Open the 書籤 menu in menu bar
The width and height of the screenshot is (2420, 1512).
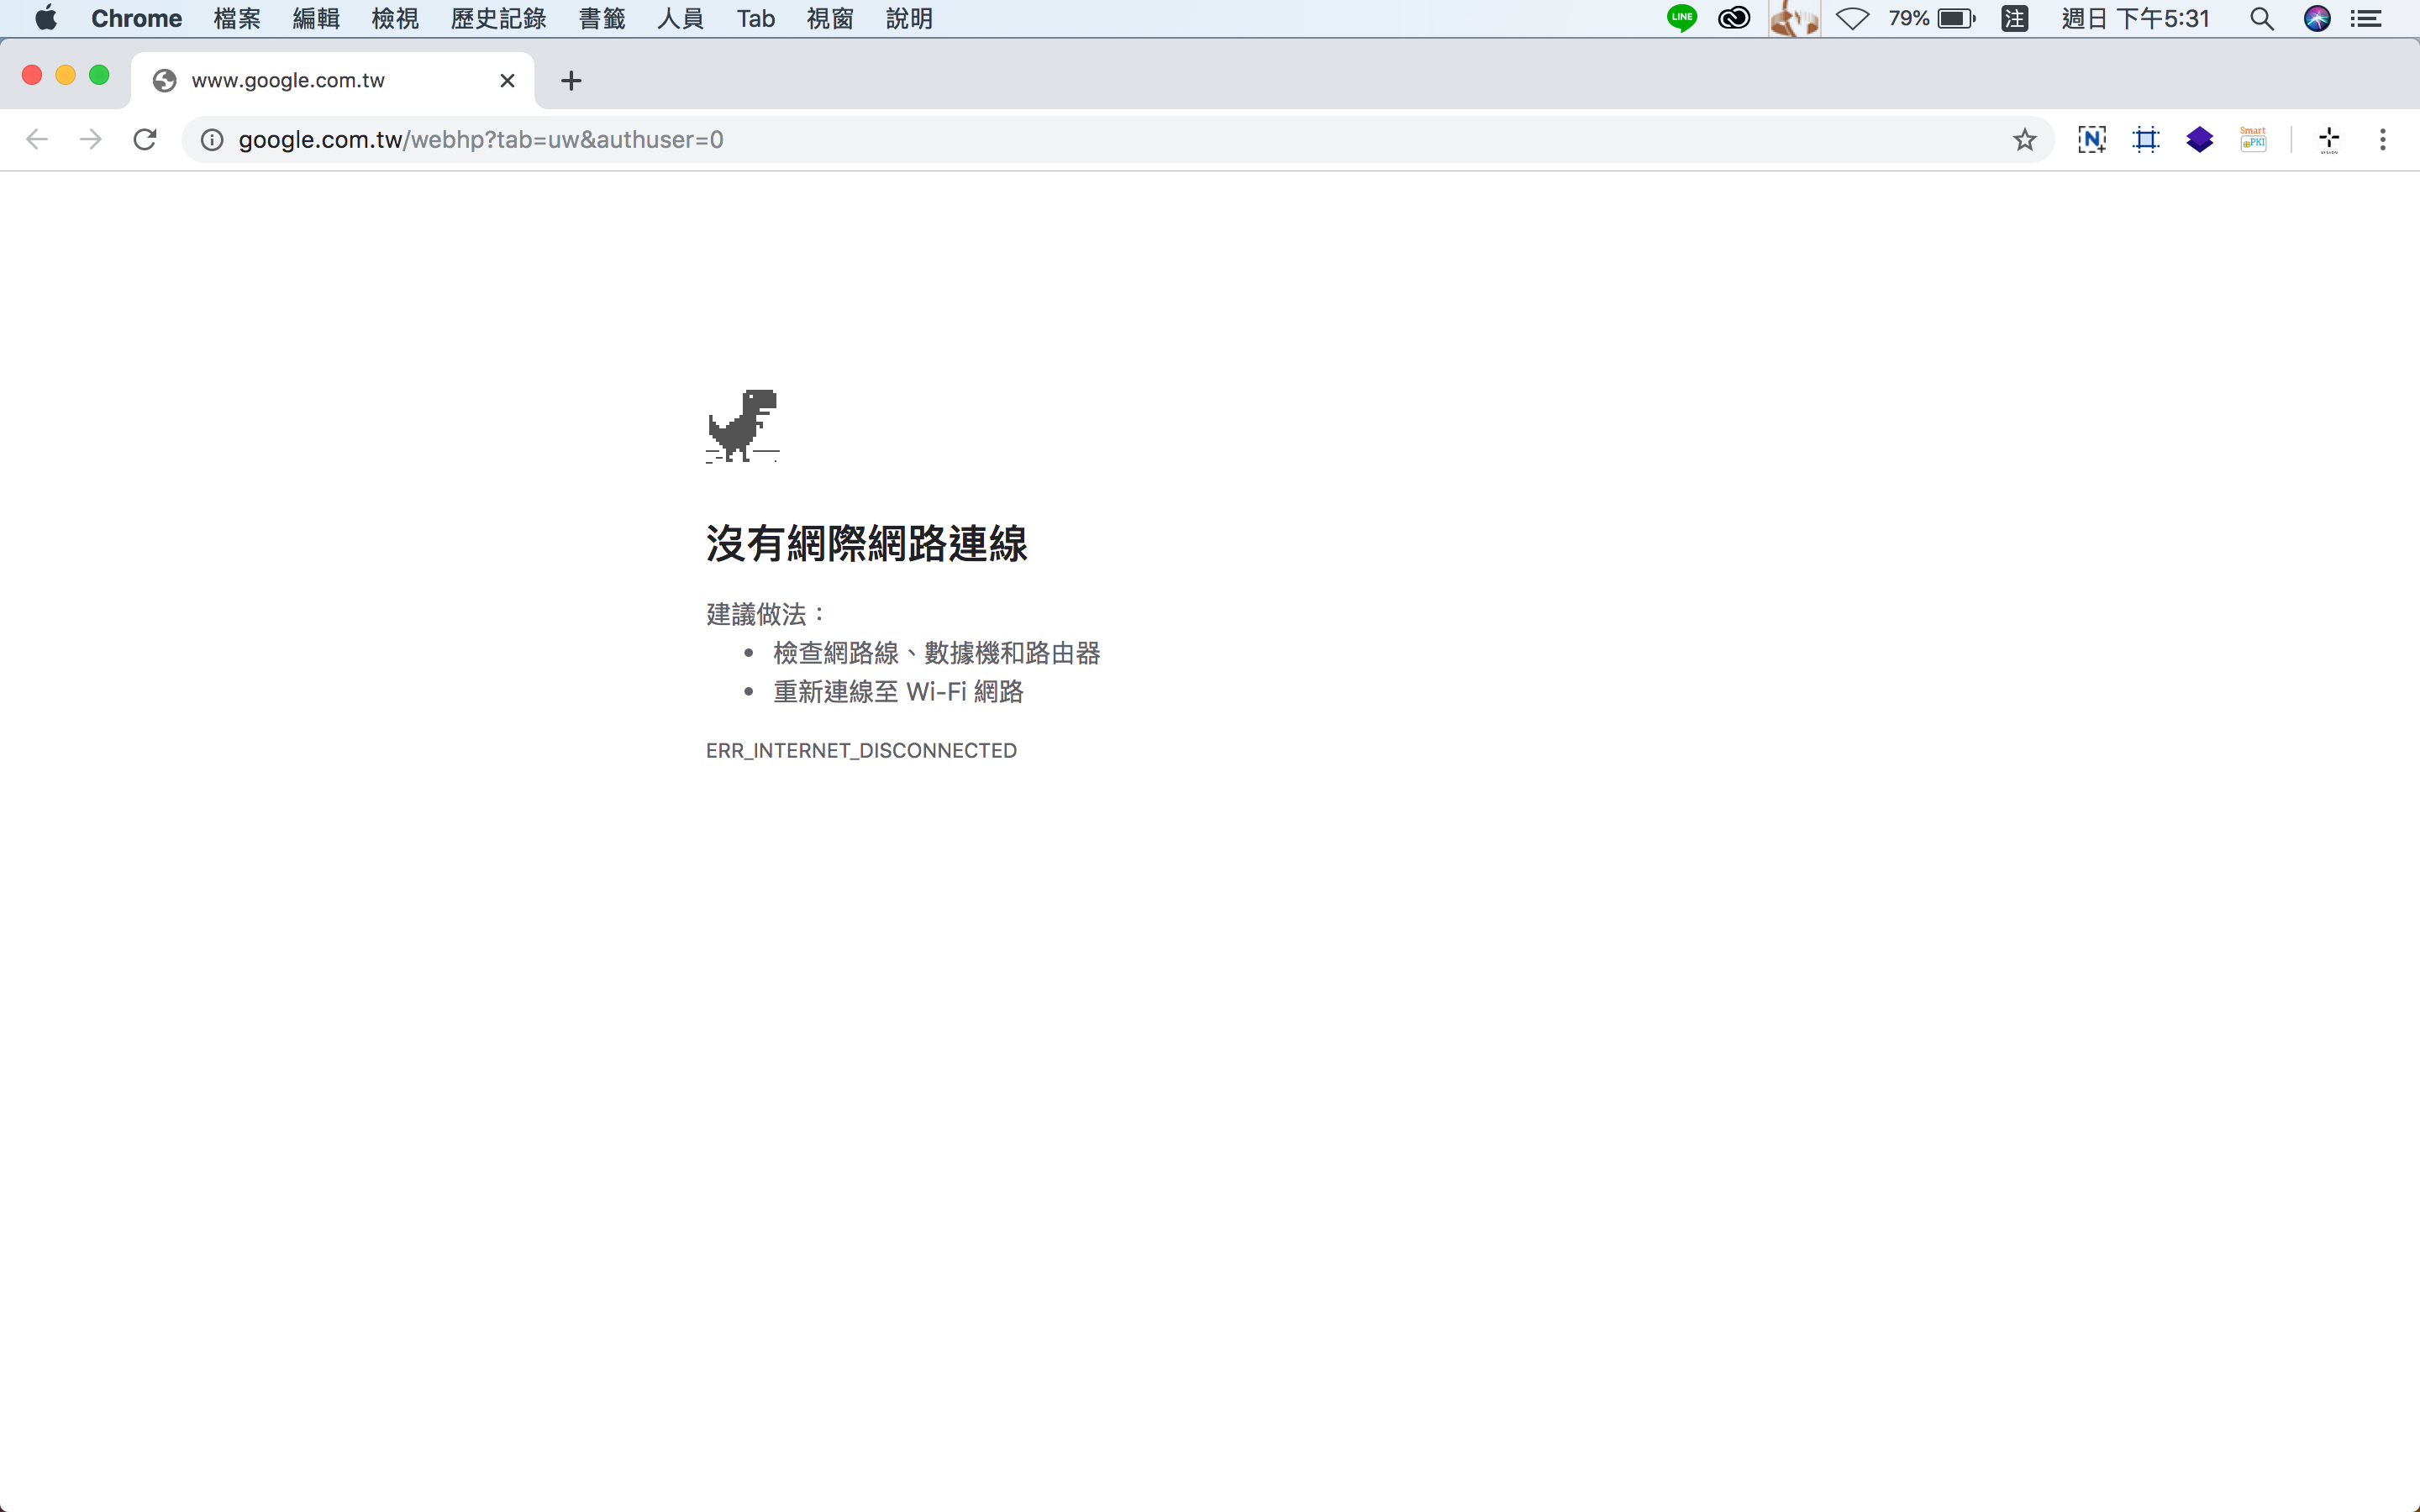(601, 18)
